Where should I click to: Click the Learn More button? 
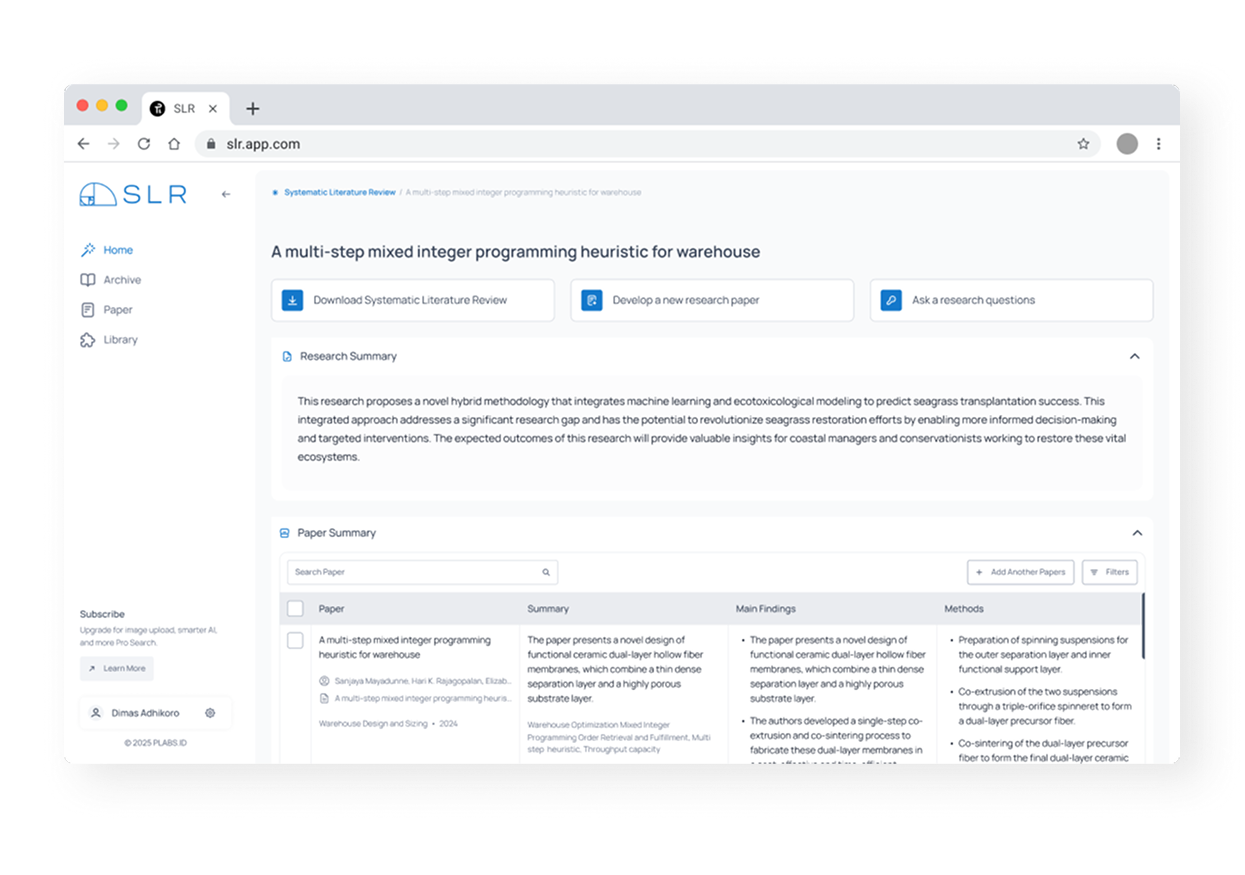click(x=117, y=668)
